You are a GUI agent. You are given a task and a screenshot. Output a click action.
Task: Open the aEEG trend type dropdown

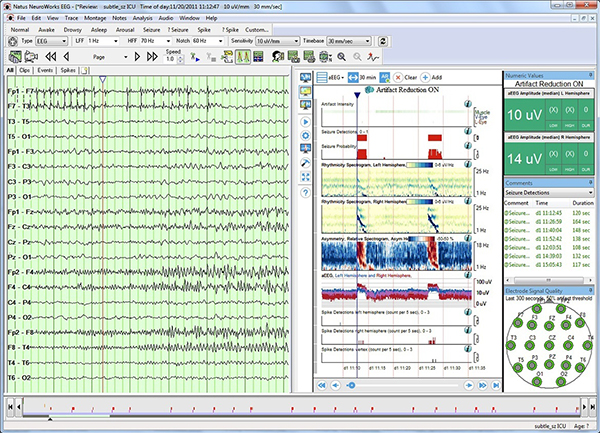point(336,77)
